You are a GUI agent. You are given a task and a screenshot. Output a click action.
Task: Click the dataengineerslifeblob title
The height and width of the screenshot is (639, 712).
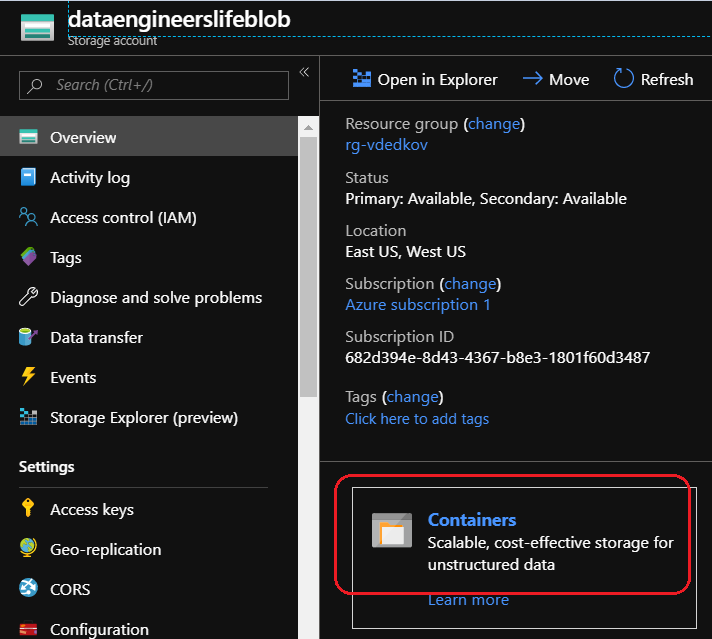[x=179, y=19]
